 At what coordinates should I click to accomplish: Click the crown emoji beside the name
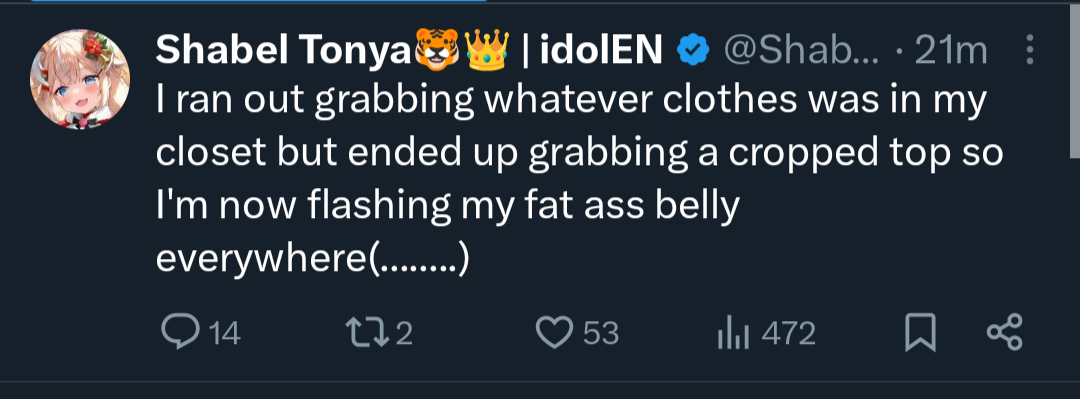(x=487, y=48)
